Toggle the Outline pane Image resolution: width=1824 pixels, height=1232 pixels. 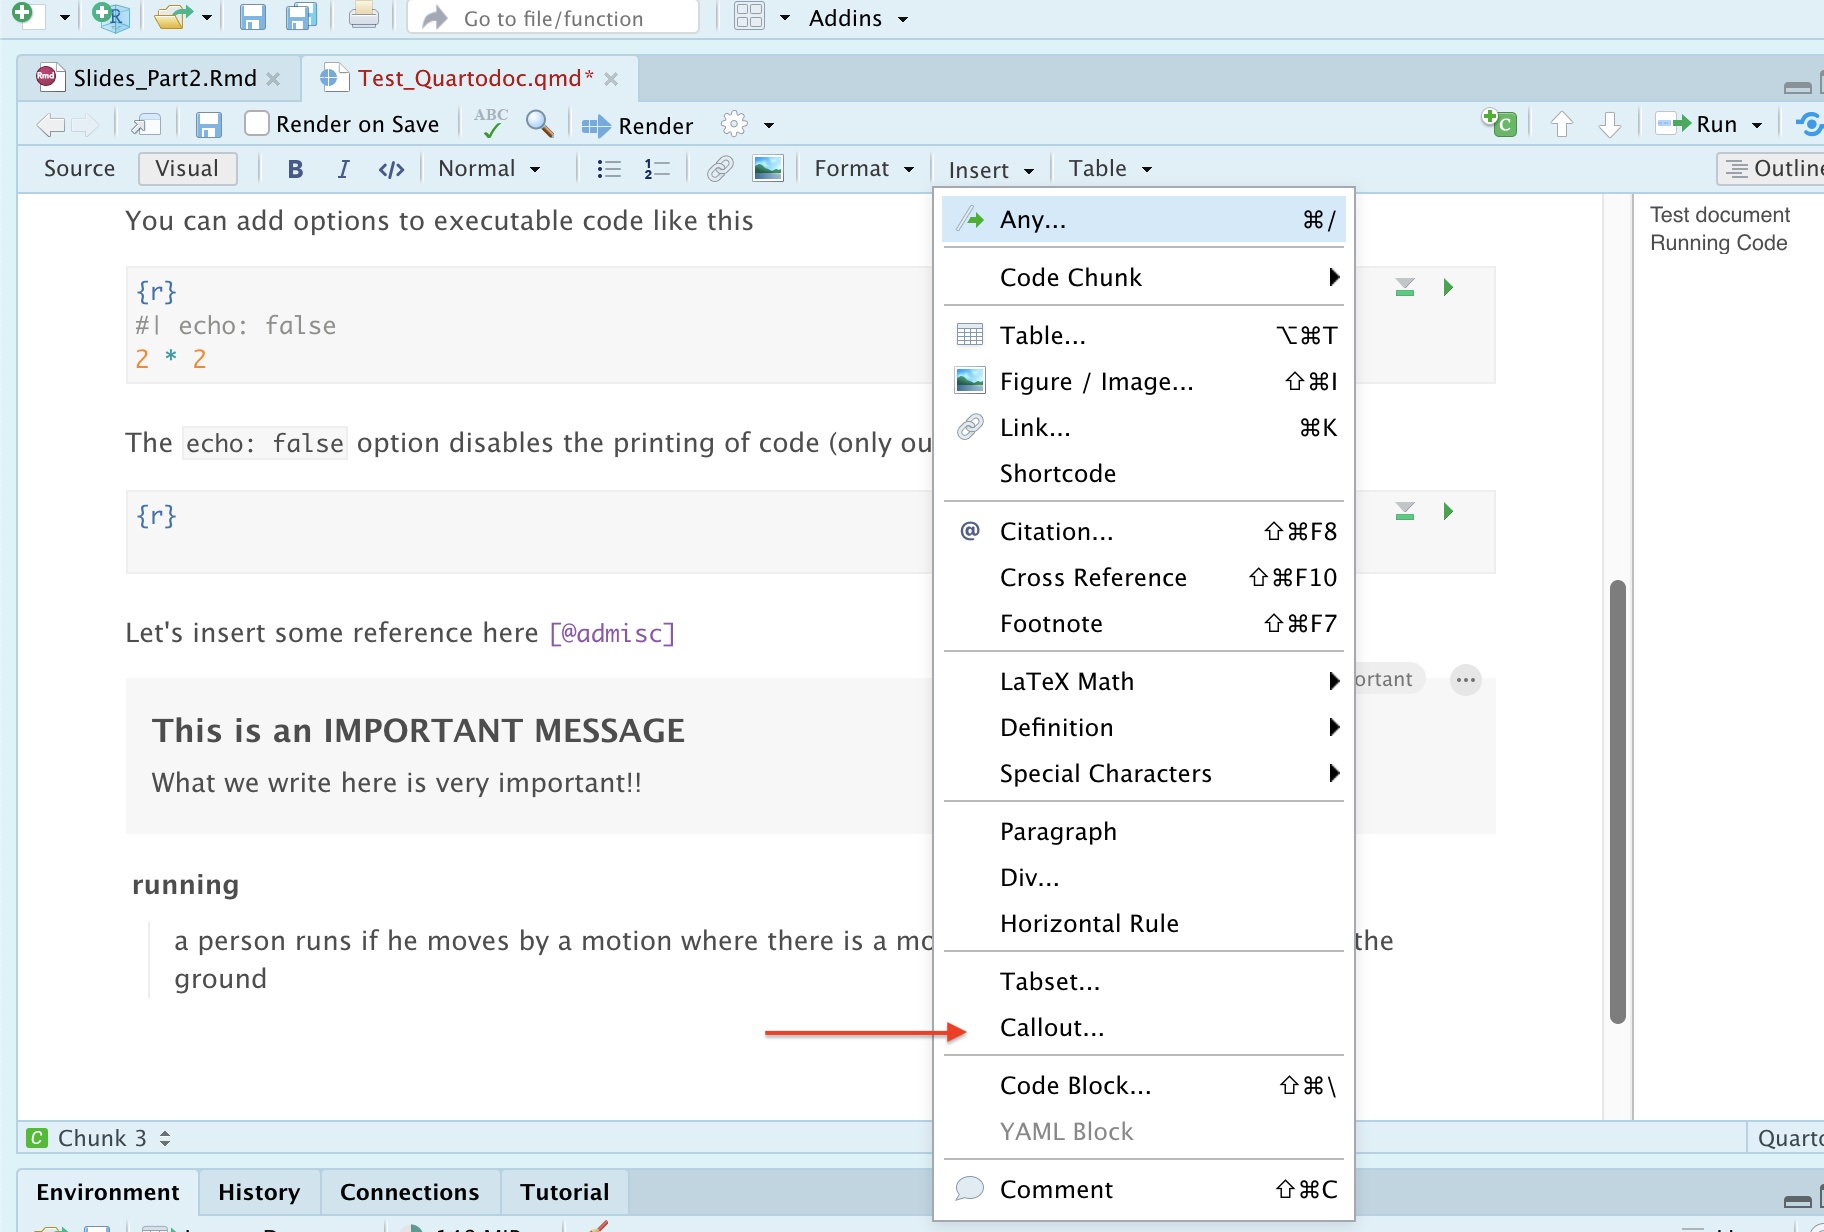coord(1772,169)
